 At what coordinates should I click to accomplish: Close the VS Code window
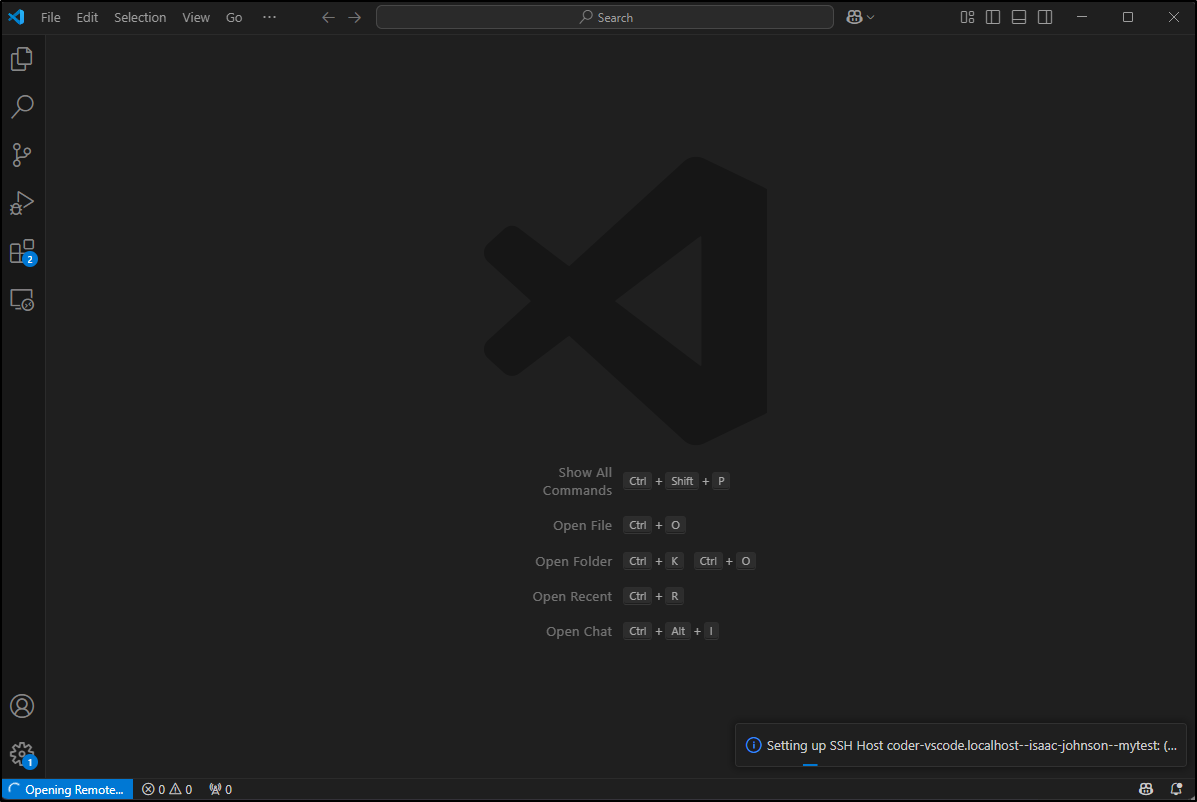tap(1173, 17)
